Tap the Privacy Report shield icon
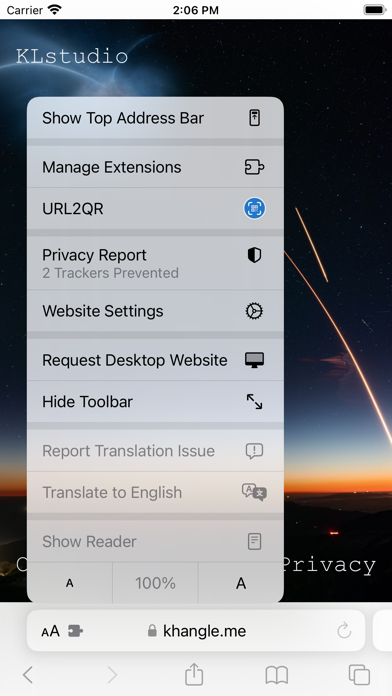This screenshot has height=696, width=392. point(254,255)
